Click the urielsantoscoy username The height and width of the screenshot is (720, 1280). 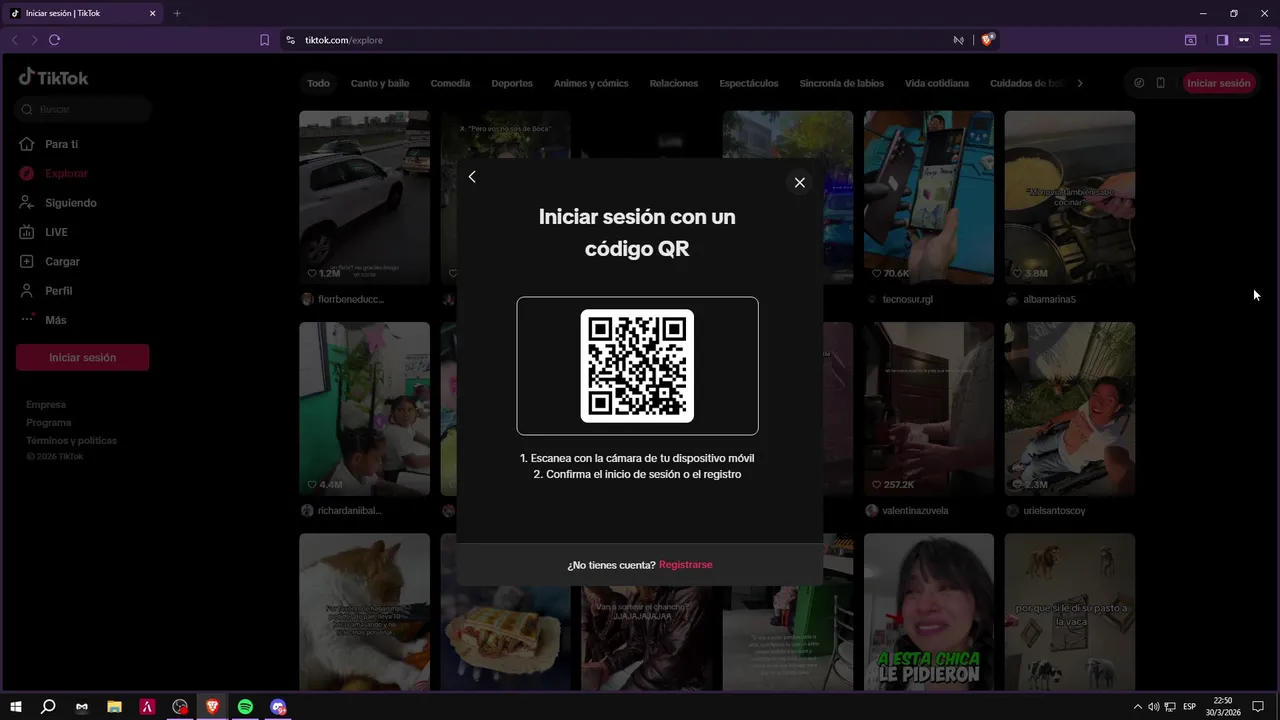coord(1054,511)
